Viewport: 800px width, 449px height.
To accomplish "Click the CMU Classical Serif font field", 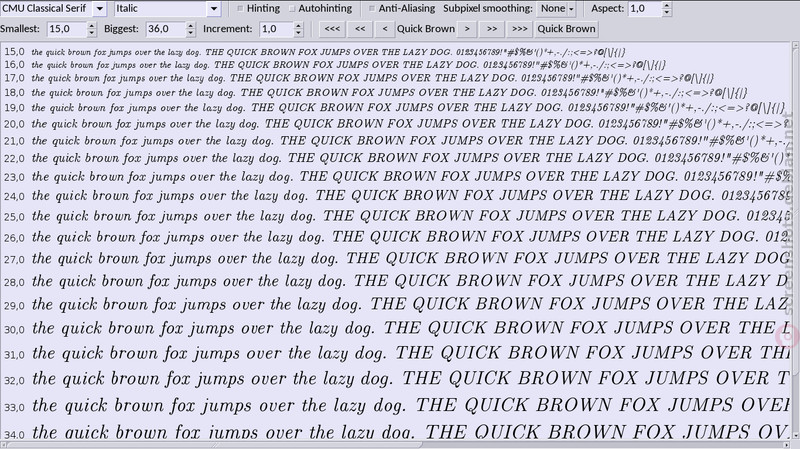I will click(46, 9).
